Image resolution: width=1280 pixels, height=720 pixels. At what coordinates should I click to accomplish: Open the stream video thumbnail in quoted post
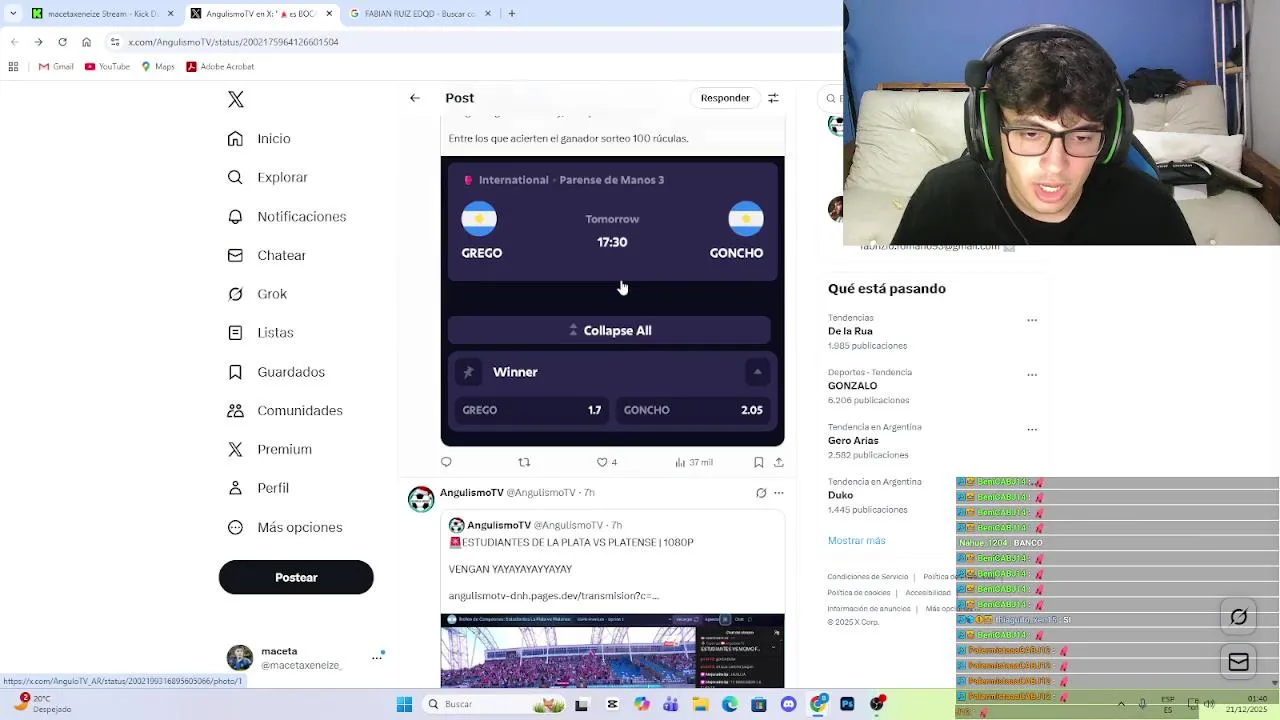(x=612, y=651)
